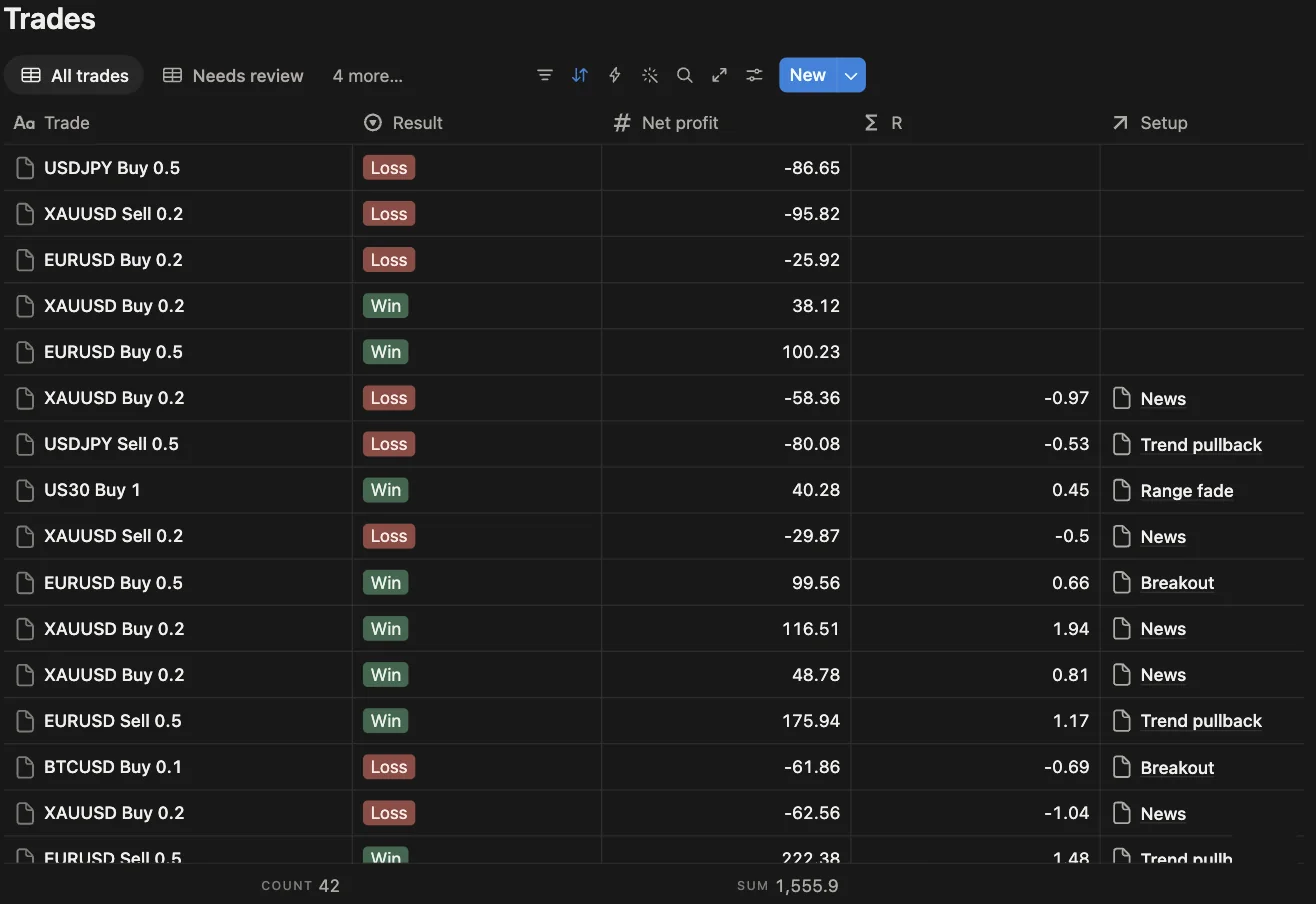Open the filter icon in toolbar
The width and height of the screenshot is (1316, 904).
pyautogui.click(x=545, y=75)
